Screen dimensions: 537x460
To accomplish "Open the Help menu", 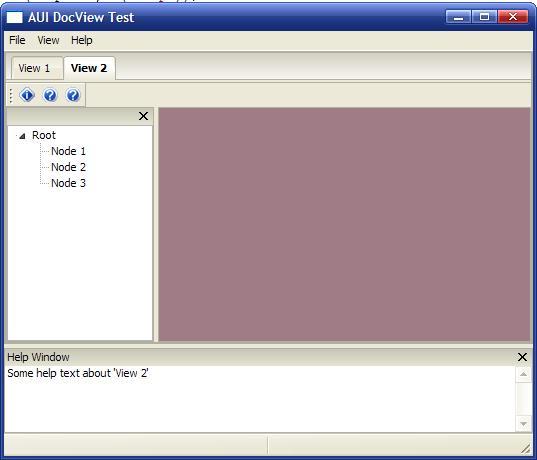I will [x=82, y=40].
